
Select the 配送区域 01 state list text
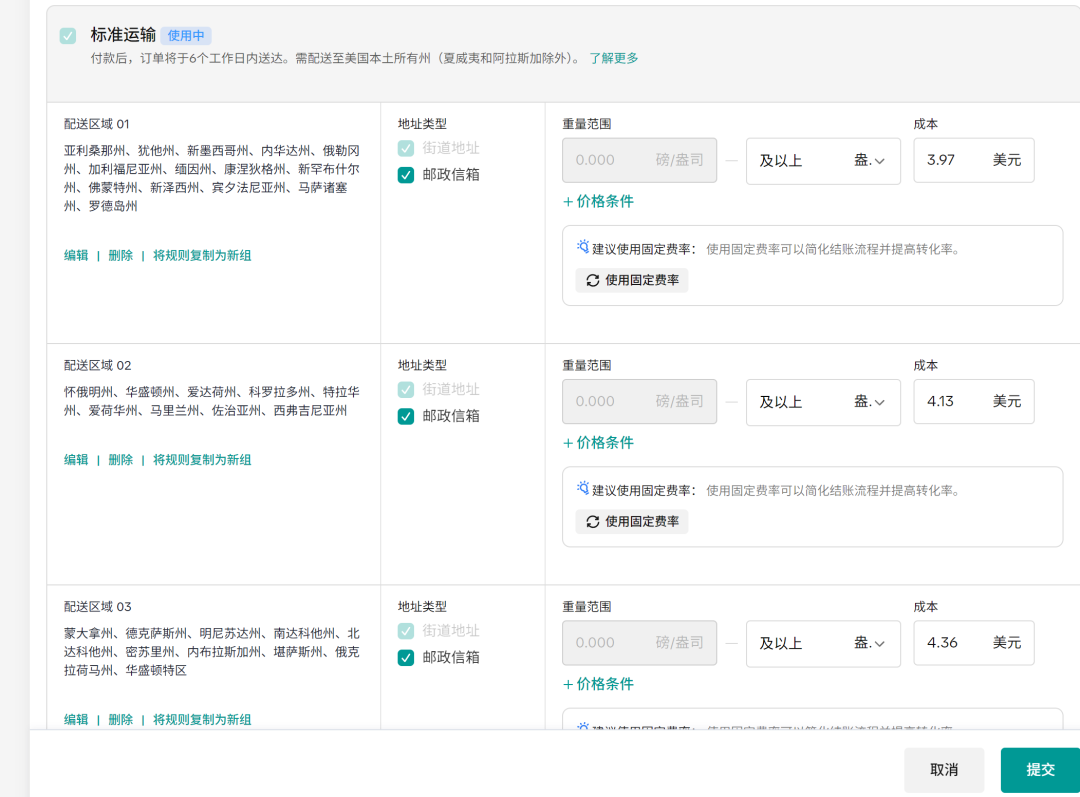[212, 178]
